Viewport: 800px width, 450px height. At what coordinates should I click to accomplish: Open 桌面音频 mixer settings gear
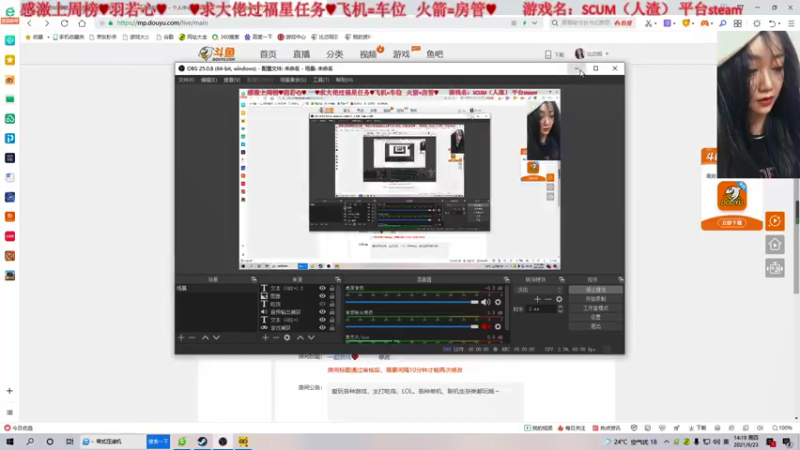click(498, 302)
